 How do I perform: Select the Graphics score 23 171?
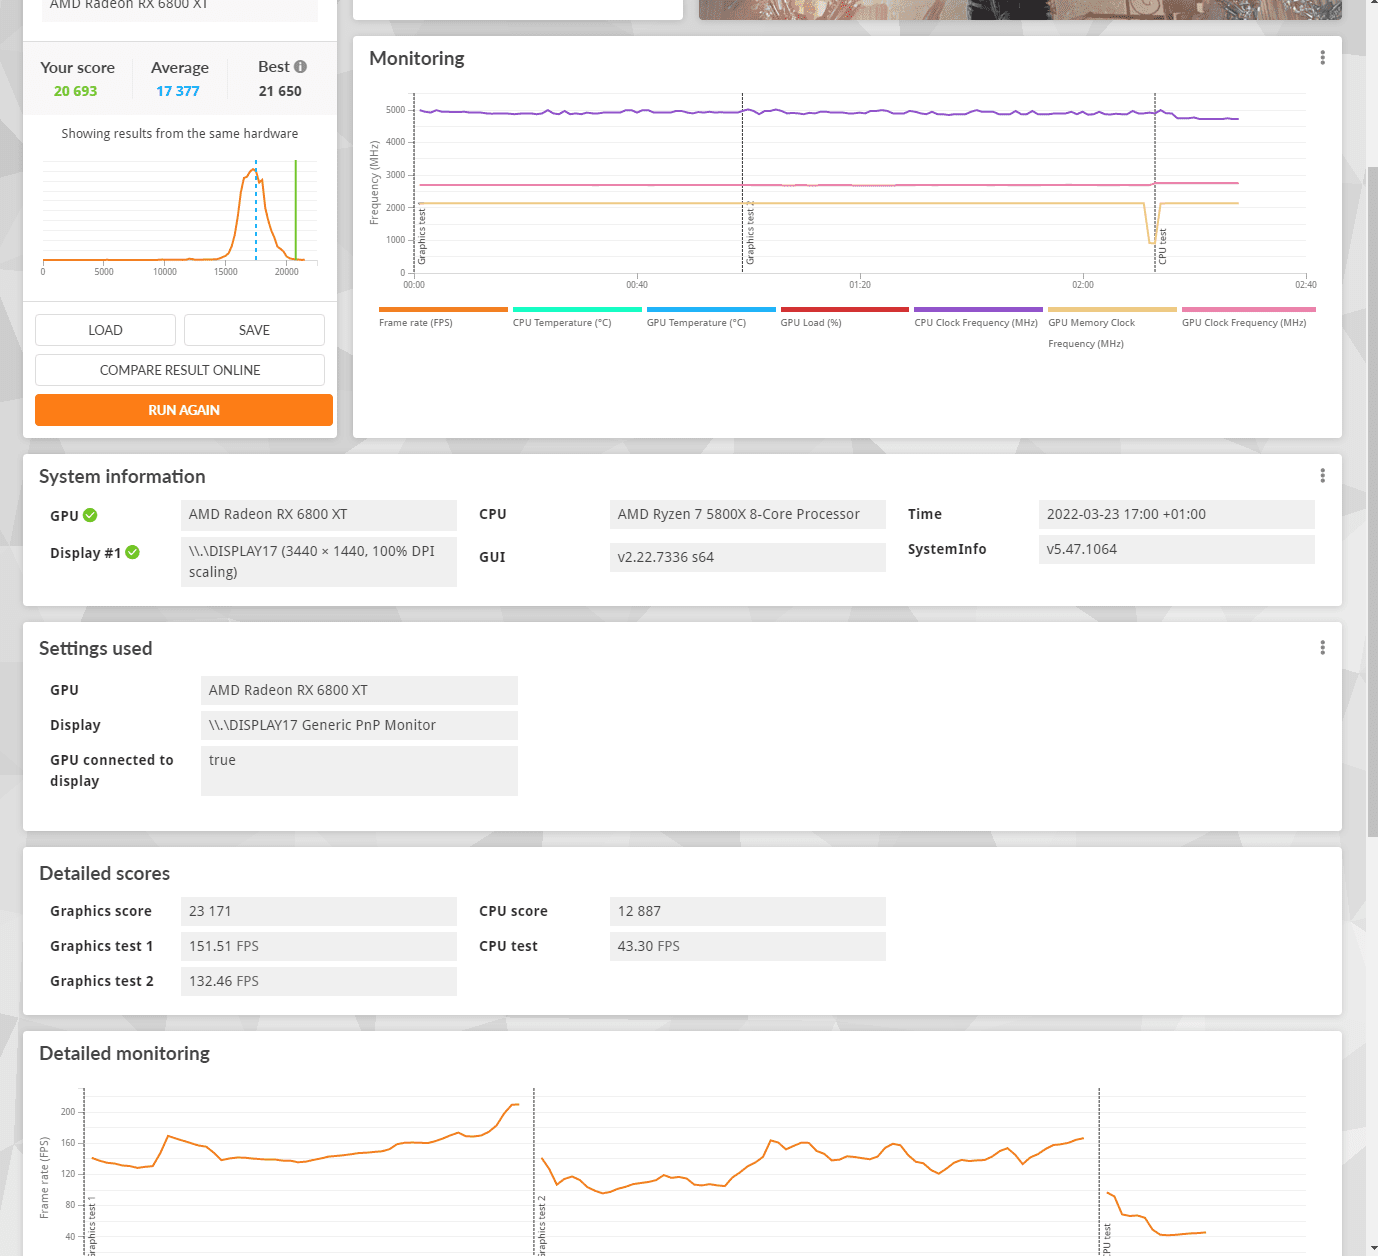tap(319, 911)
